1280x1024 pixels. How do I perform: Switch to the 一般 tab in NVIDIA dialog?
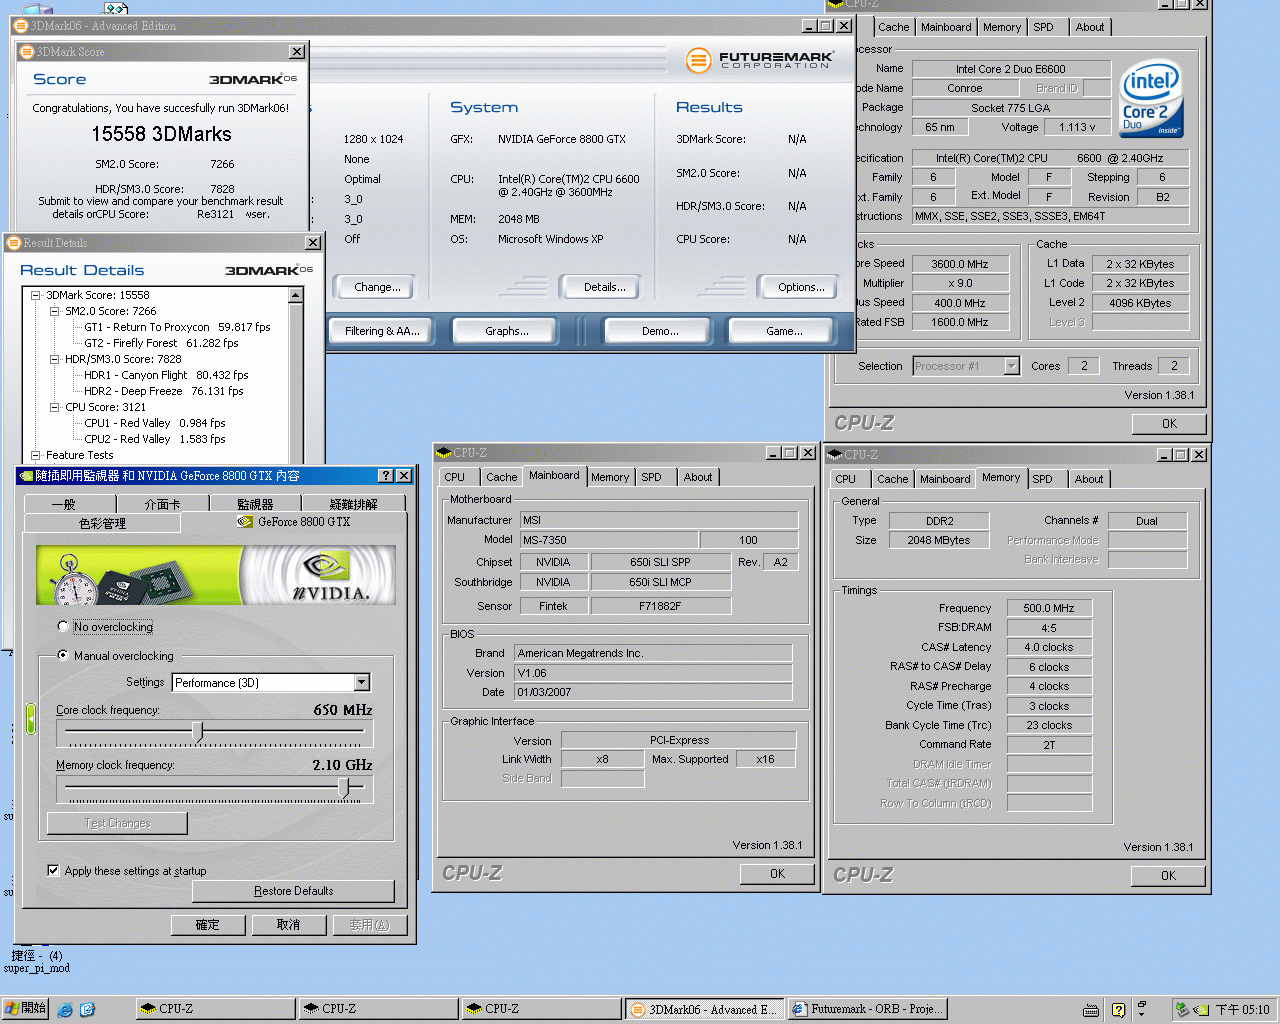point(63,504)
